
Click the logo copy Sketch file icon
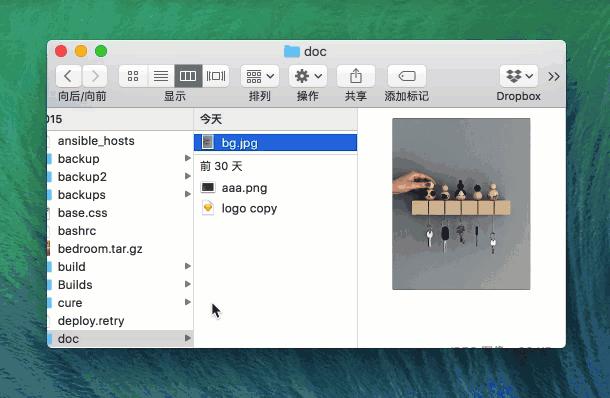coord(208,208)
